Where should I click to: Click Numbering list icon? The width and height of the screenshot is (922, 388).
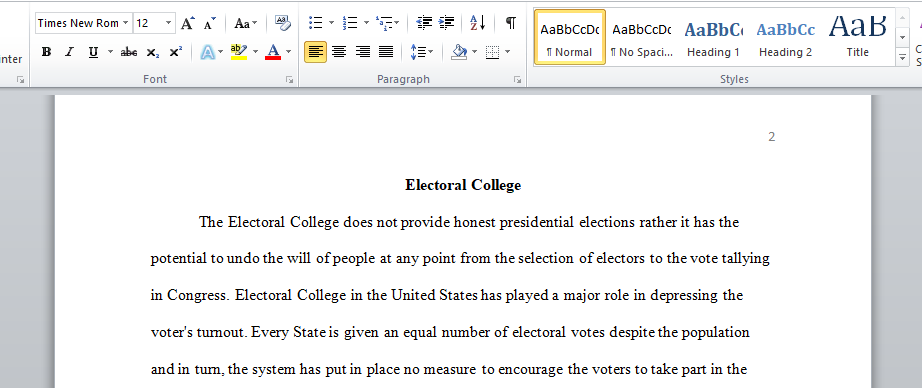(350, 23)
